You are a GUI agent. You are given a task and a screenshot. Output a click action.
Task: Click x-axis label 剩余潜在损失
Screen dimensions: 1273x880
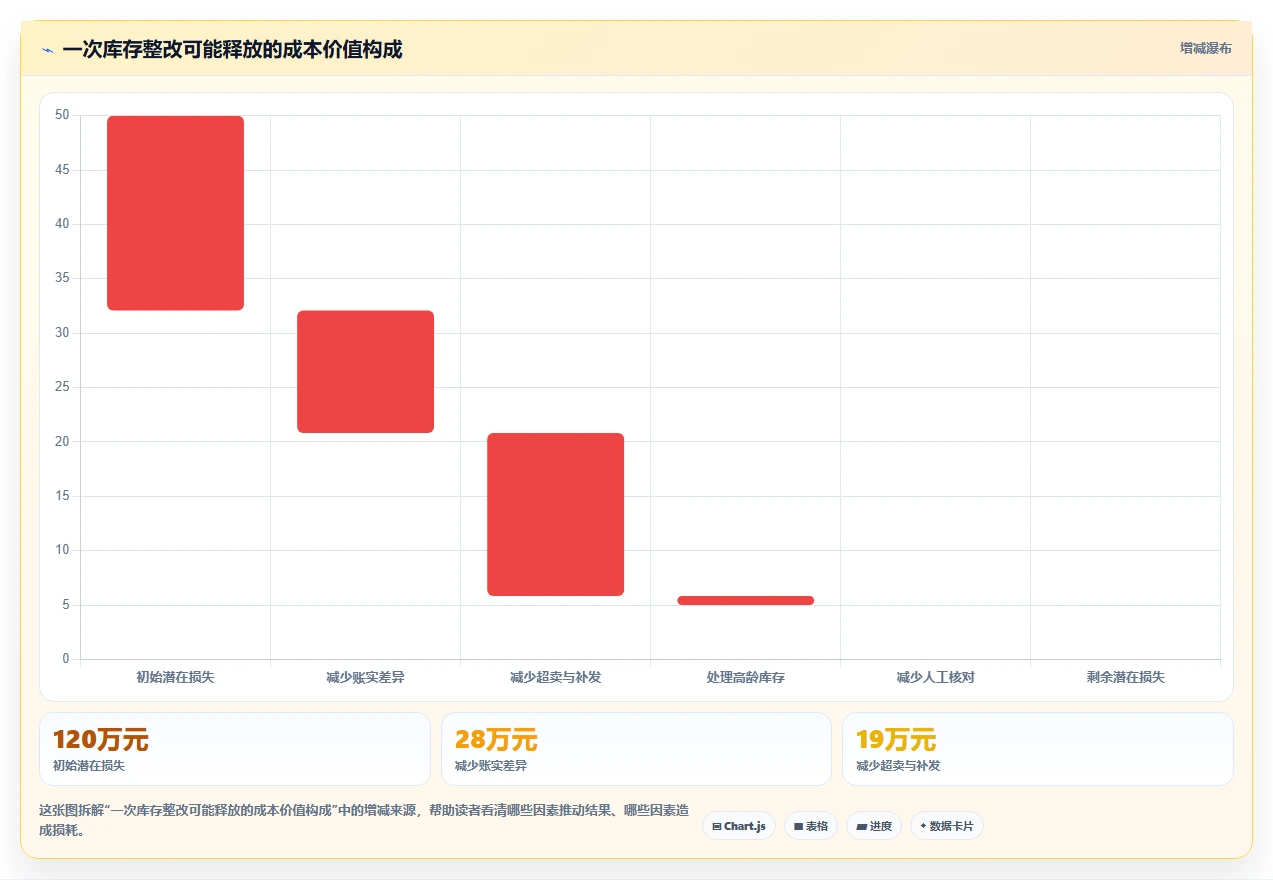[1125, 677]
